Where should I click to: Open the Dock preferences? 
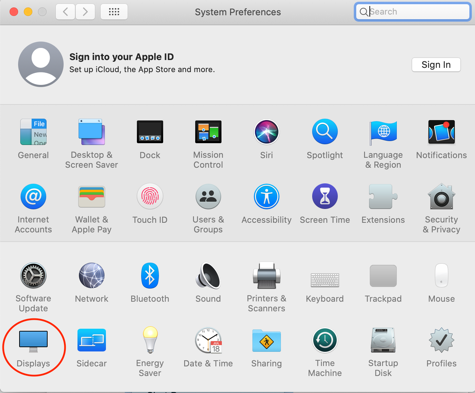[x=150, y=132]
